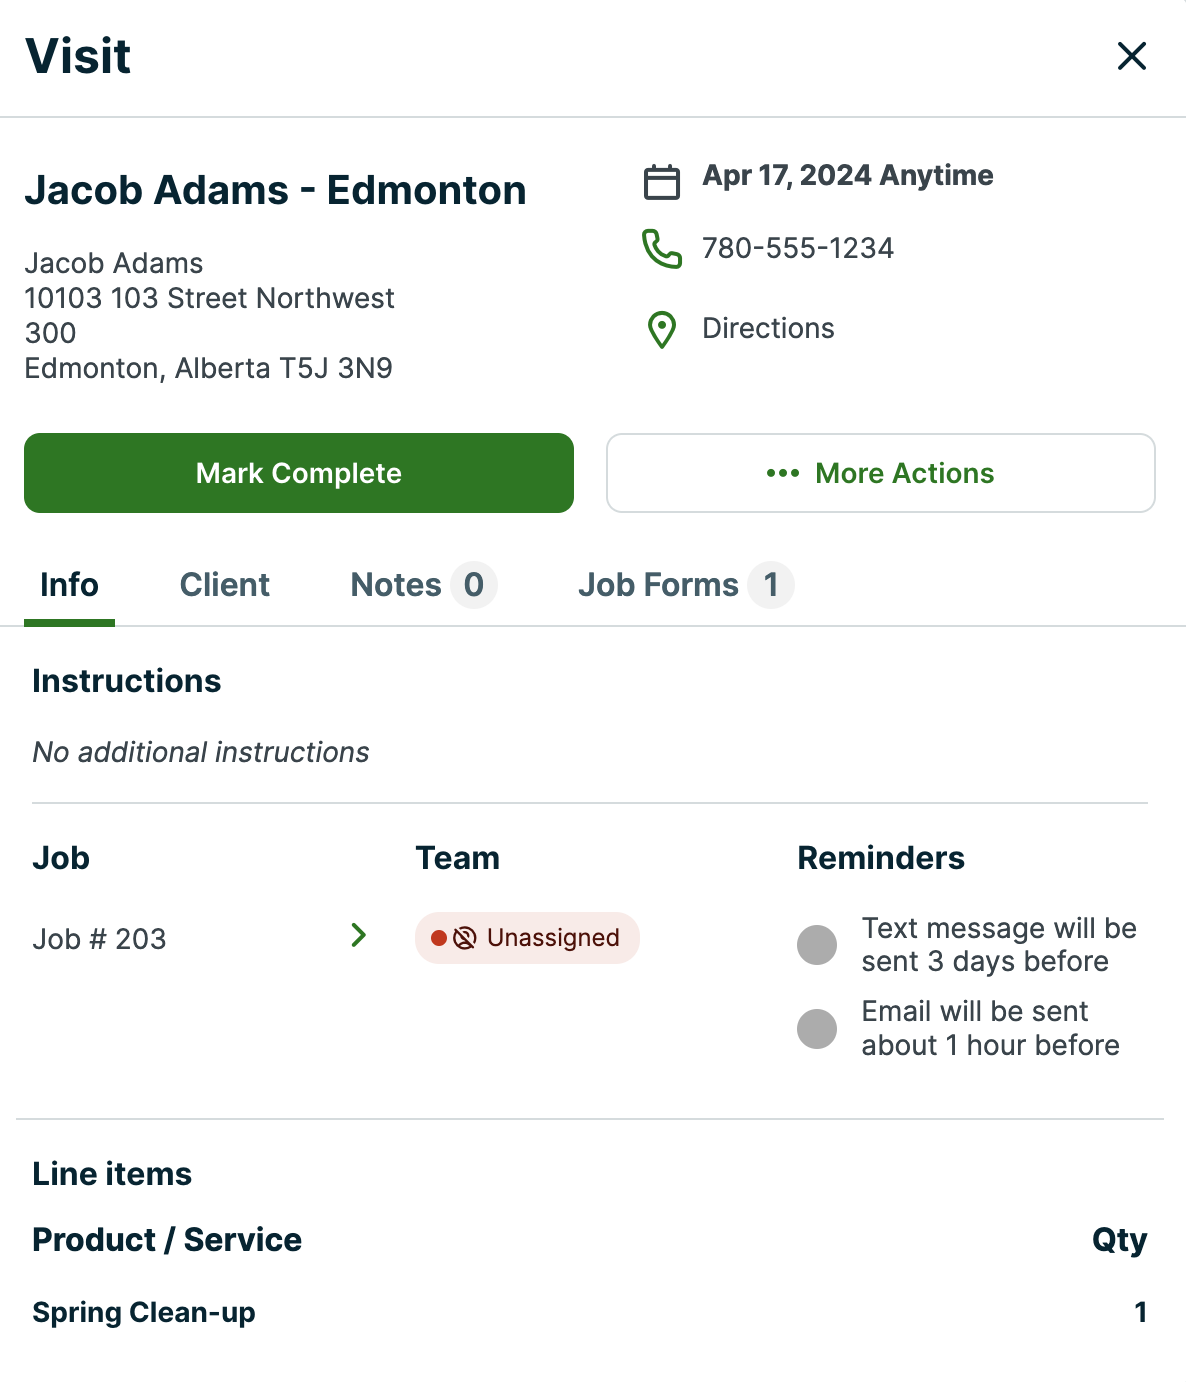Open the Job Forms tab
1186x1382 pixels.
pos(660,585)
